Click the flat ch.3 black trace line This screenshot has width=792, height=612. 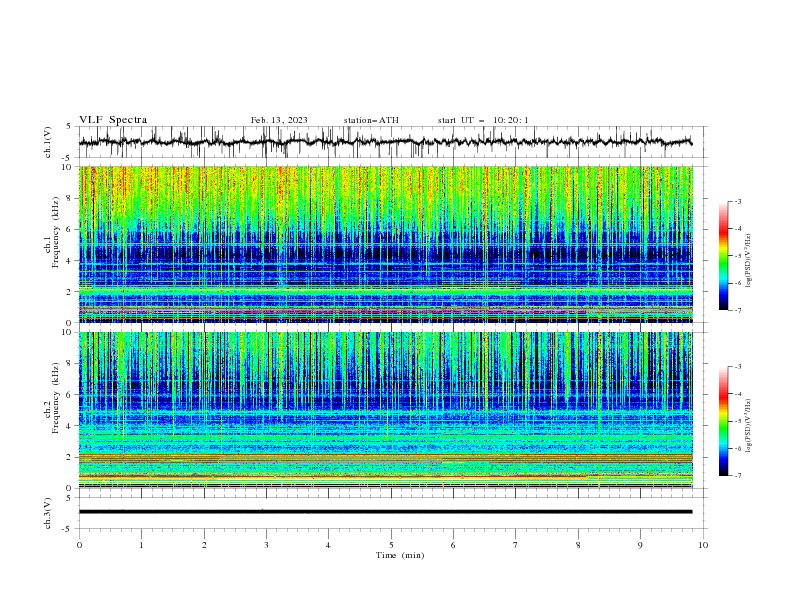pyautogui.click(x=385, y=512)
